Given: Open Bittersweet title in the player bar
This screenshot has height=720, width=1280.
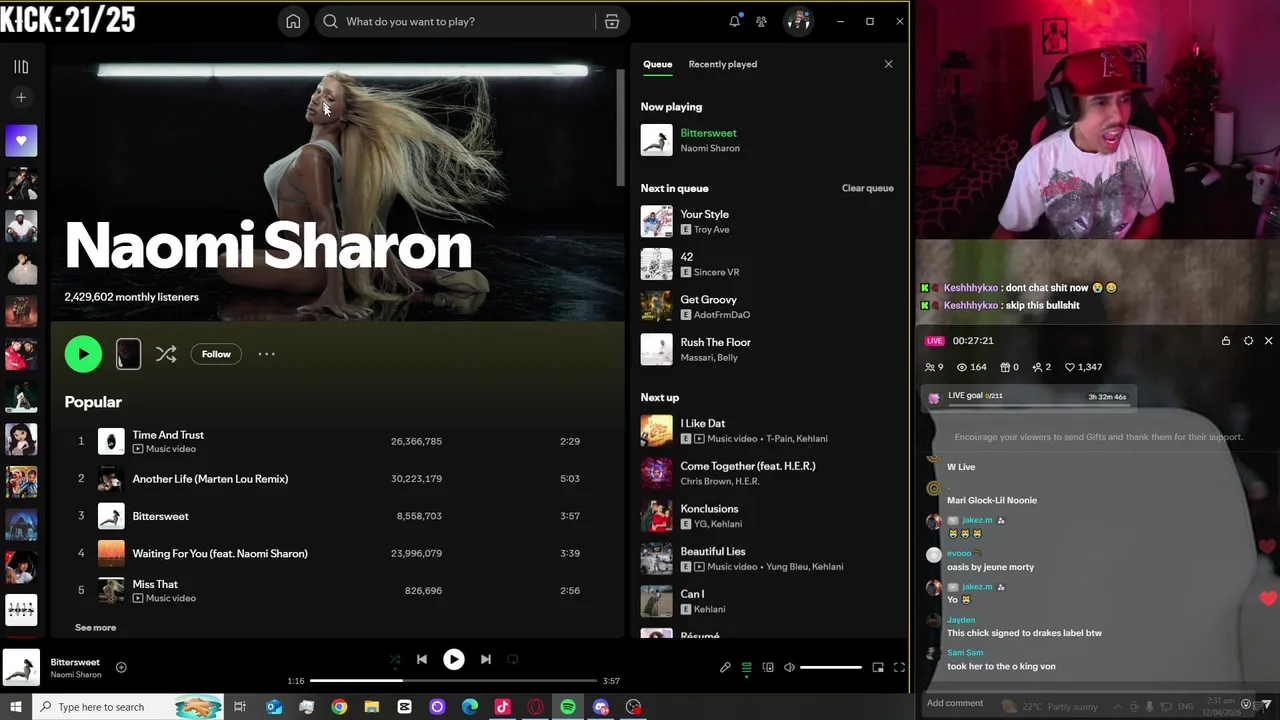Looking at the screenshot, I should pos(75,662).
